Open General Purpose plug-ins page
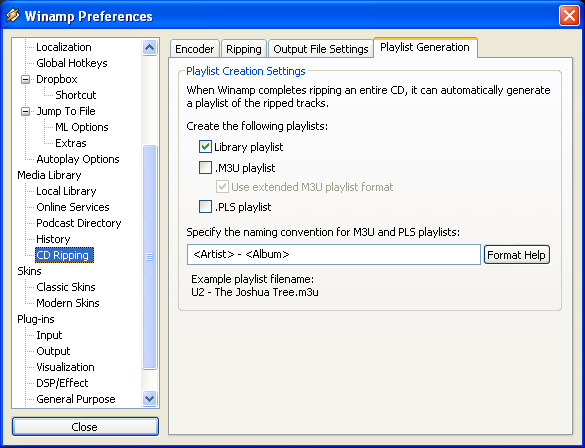This screenshot has width=585, height=448. point(76,399)
